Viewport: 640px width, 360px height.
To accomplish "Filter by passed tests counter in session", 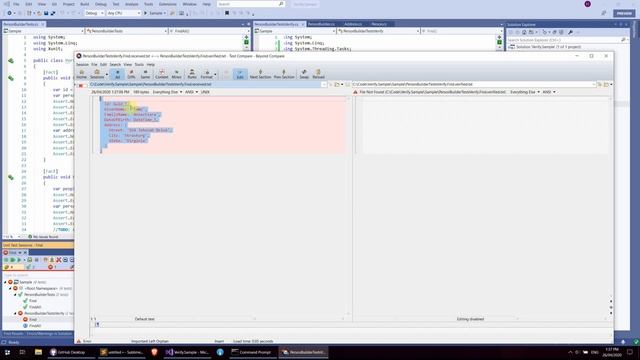I will pyautogui.click(x=30, y=267).
